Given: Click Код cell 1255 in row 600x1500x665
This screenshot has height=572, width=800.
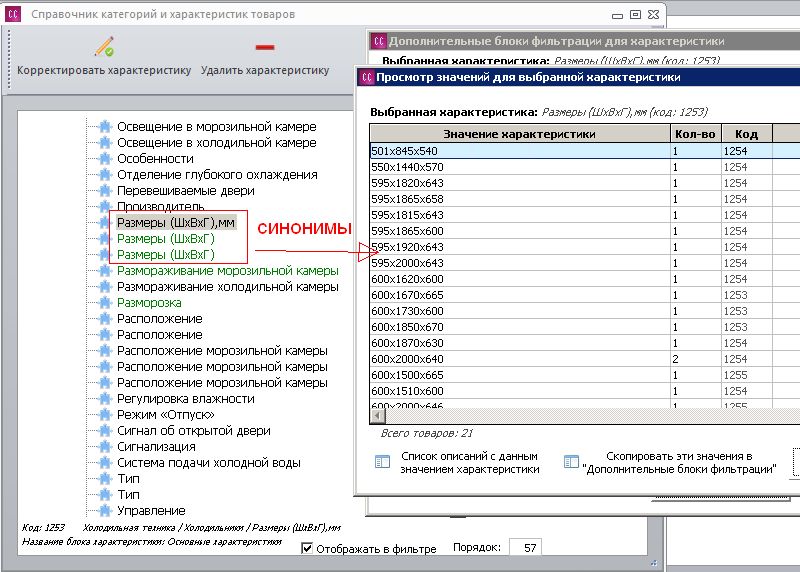Looking at the screenshot, I should point(746,375).
